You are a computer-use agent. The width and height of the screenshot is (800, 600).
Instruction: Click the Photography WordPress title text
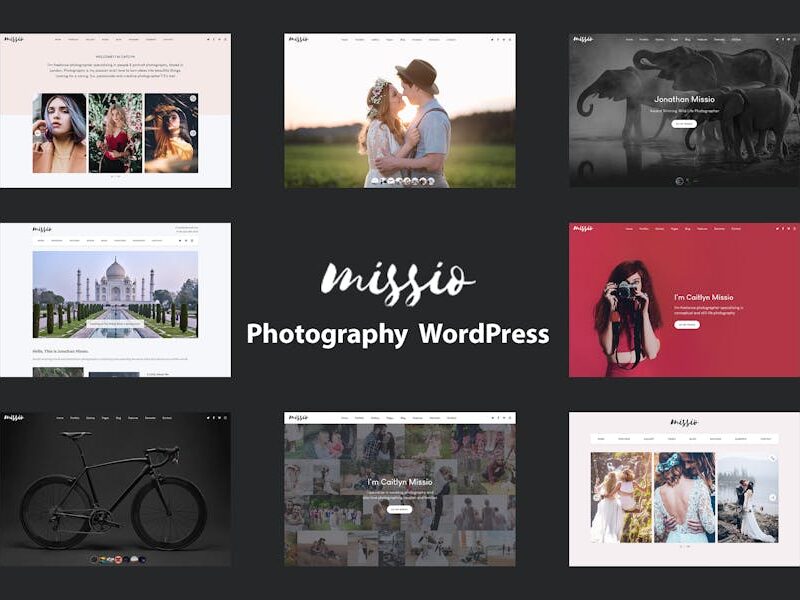[x=398, y=335]
